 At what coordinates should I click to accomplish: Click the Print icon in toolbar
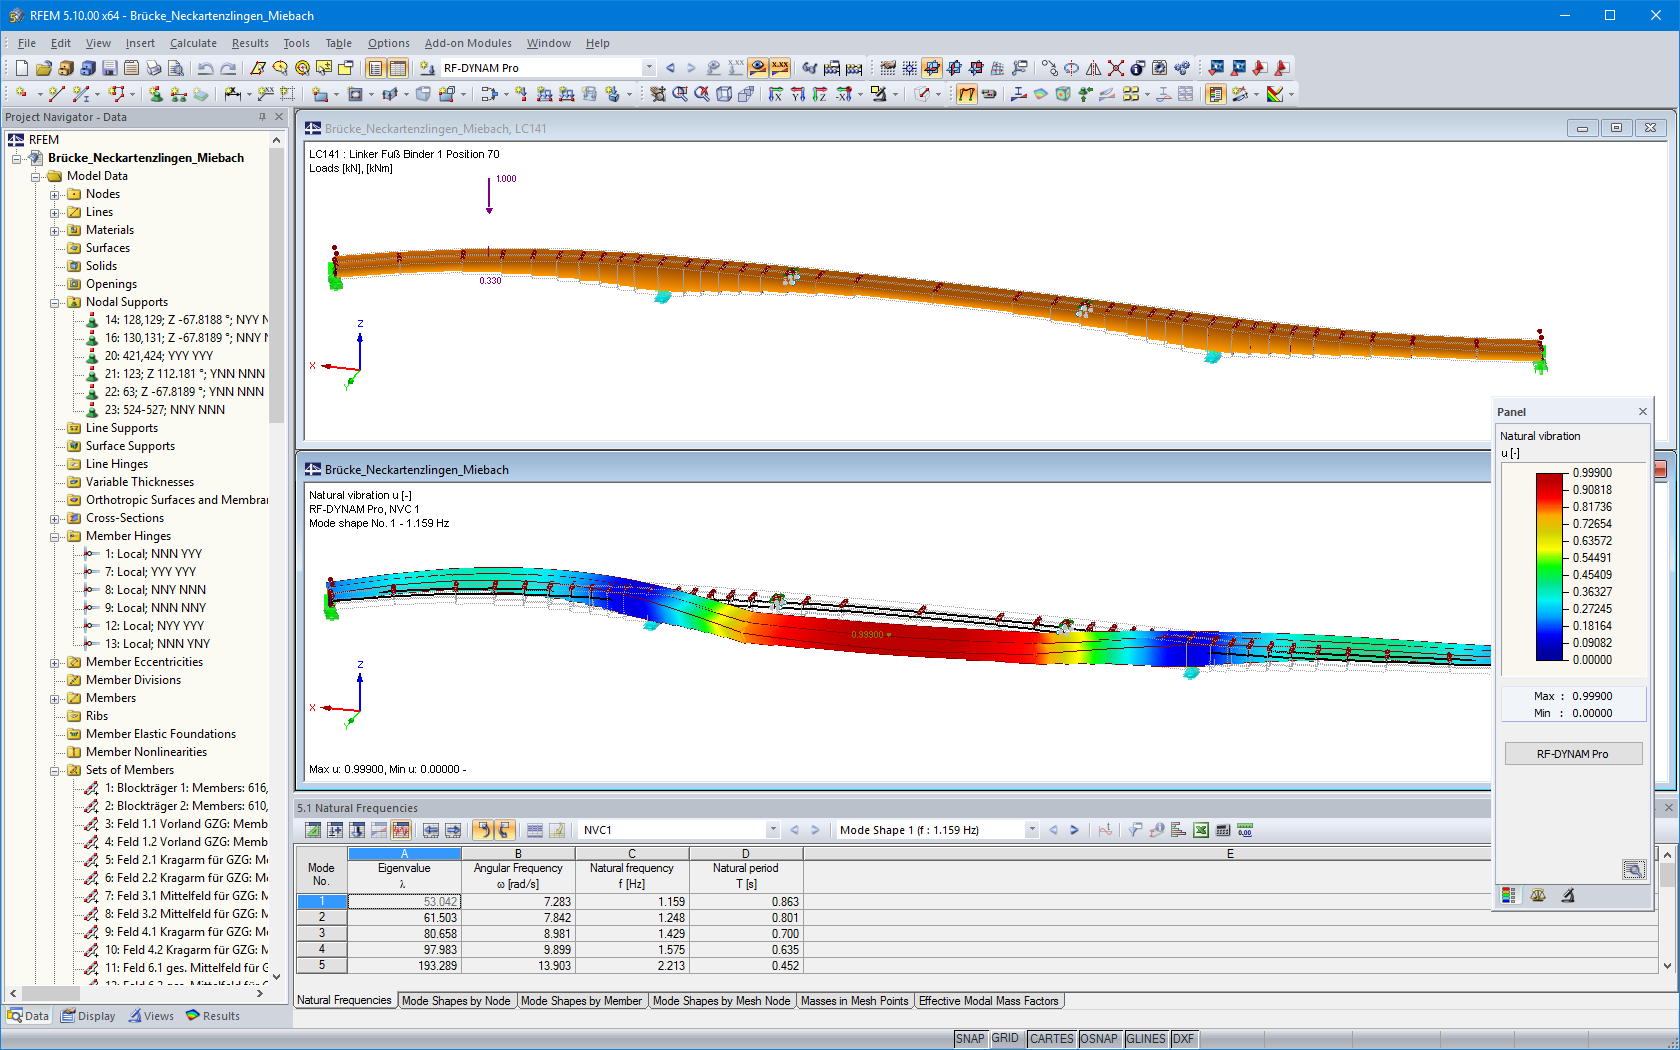[x=153, y=68]
